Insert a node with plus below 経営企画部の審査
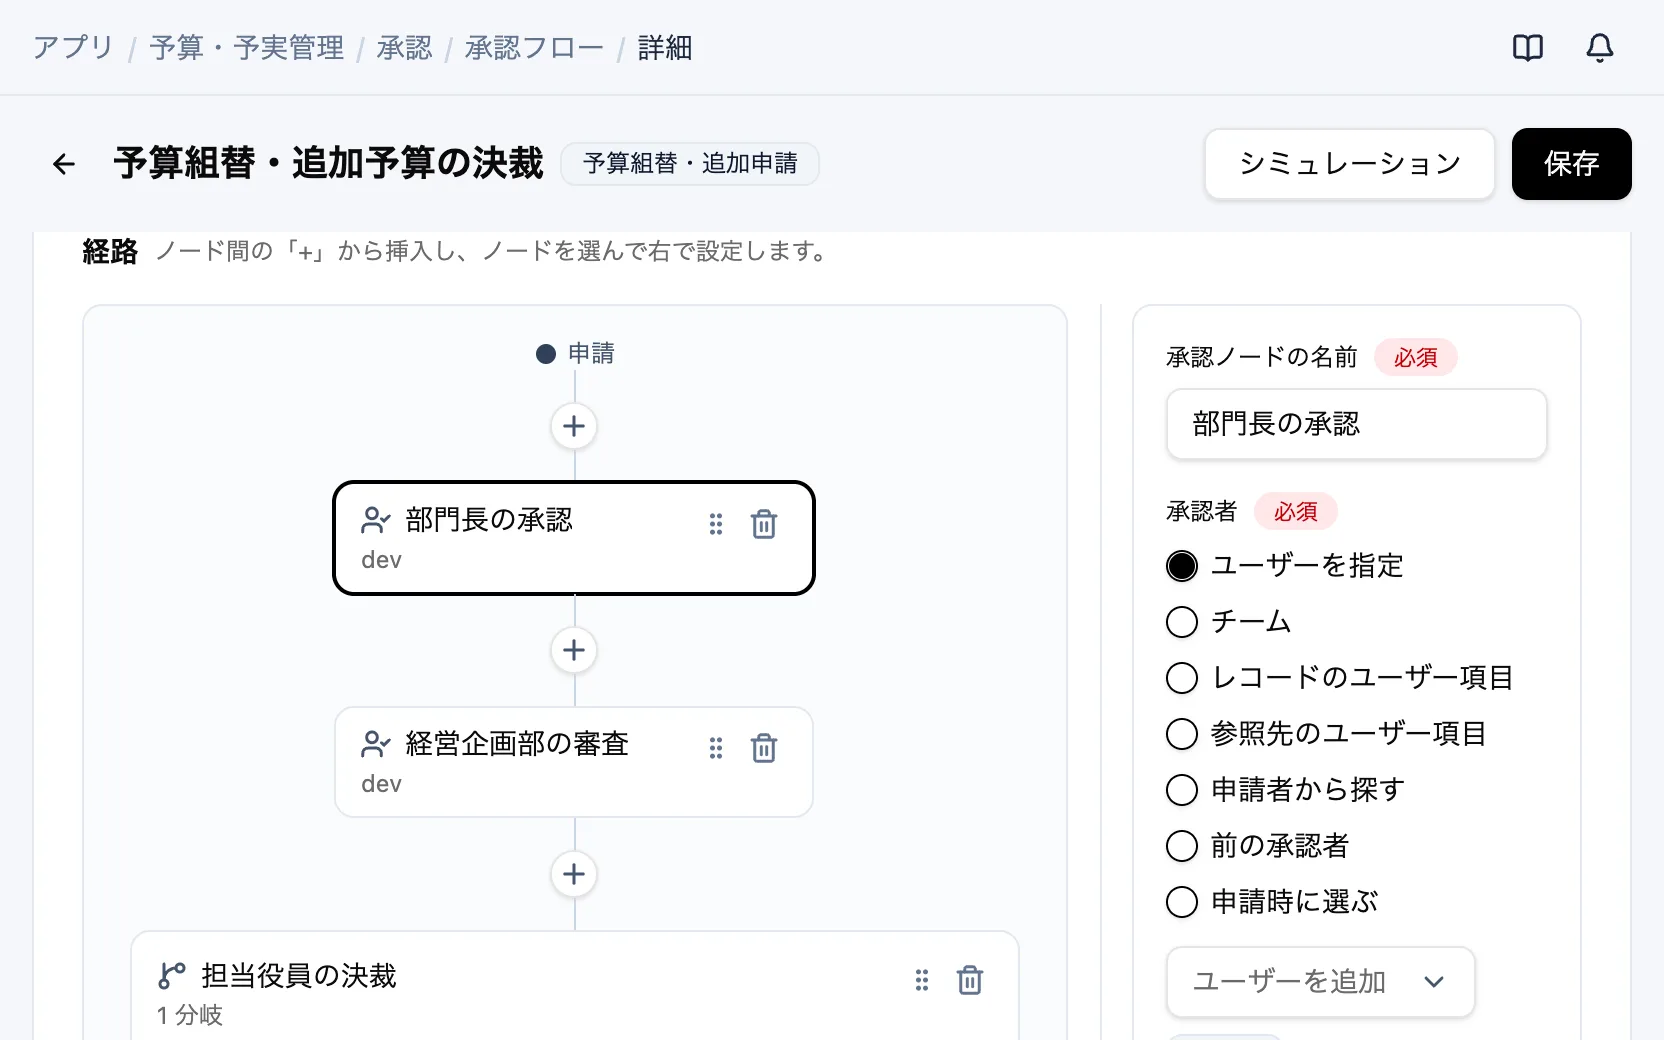The image size is (1664, 1040). pyautogui.click(x=574, y=874)
